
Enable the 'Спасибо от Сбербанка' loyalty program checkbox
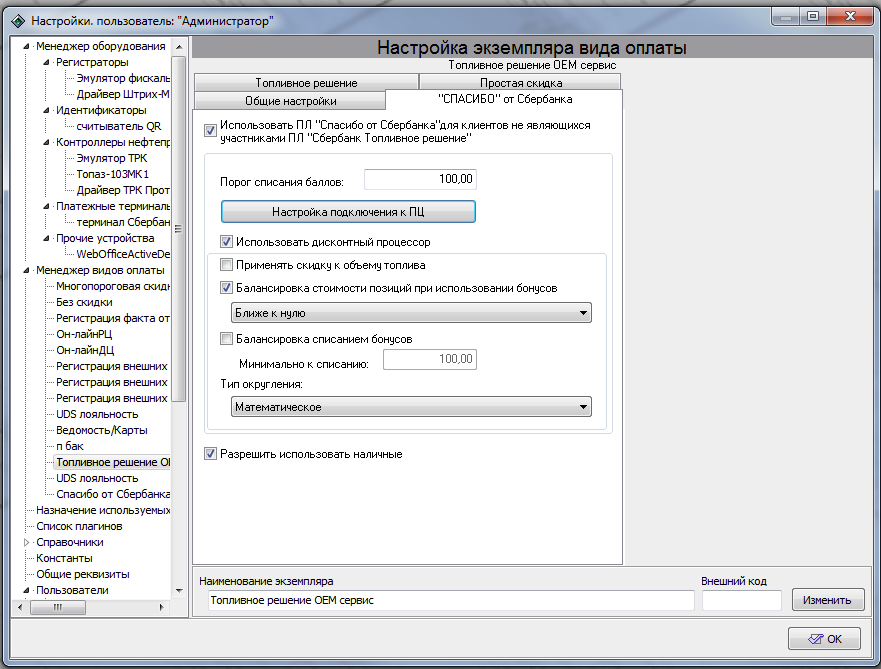[x=210, y=131]
